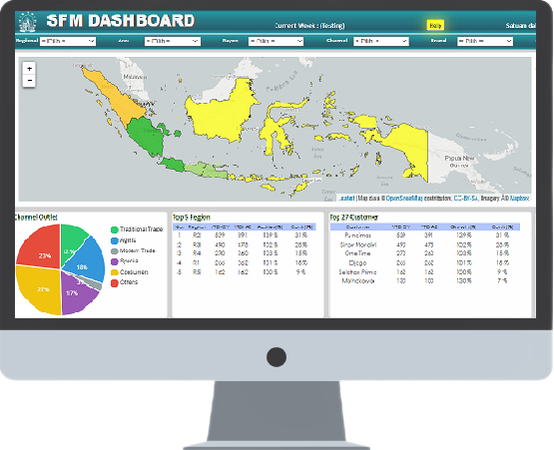Click the red Others legend marker
This screenshot has height=450, width=554.
114,283
